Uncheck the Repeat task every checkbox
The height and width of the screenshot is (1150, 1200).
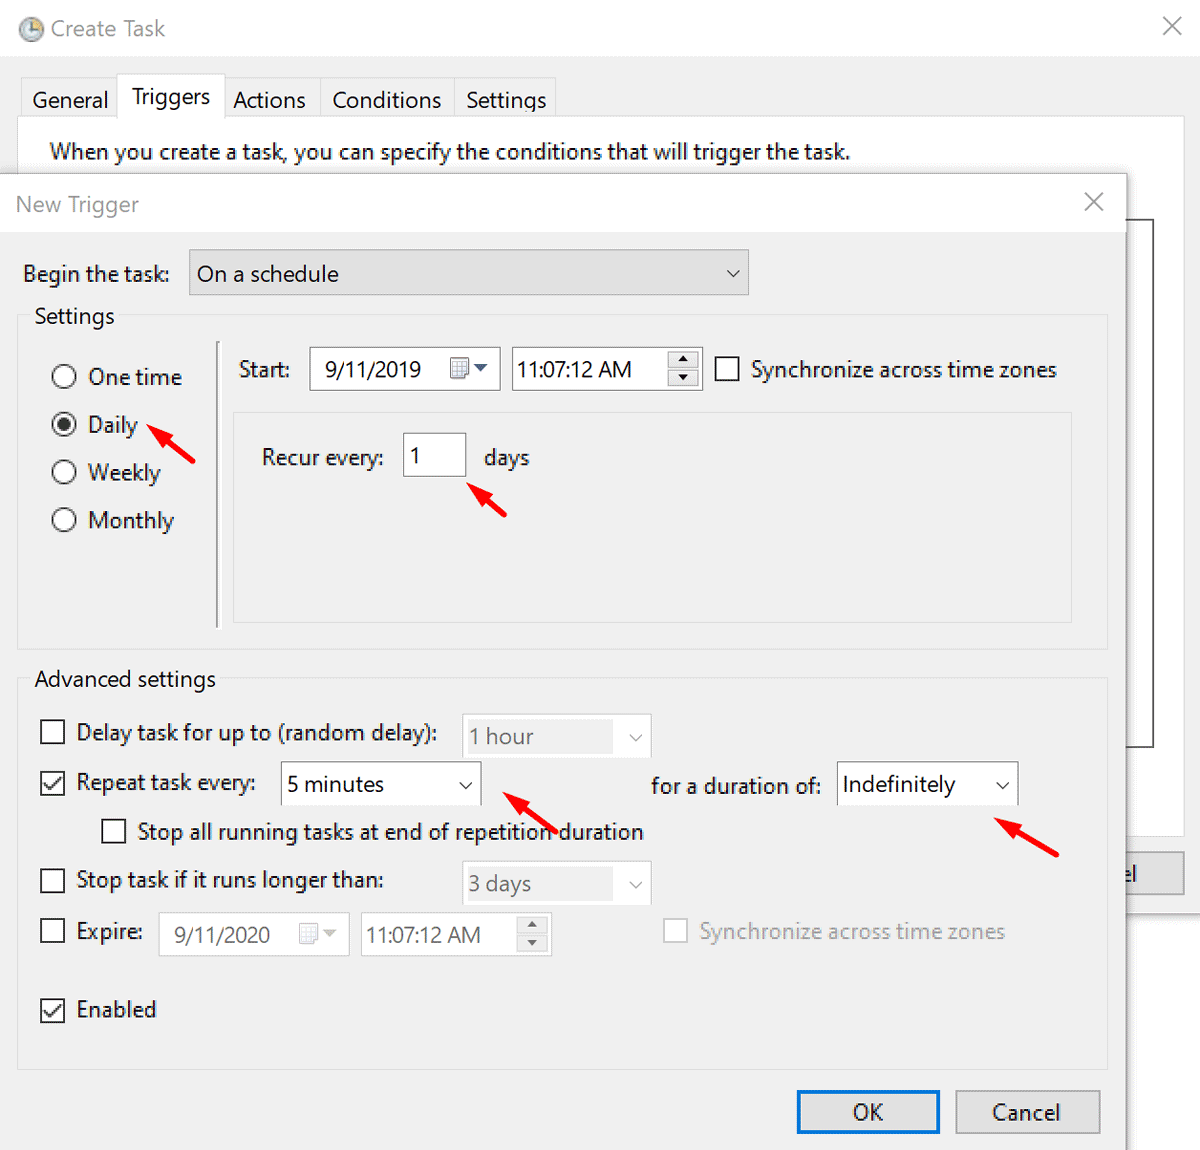point(52,783)
